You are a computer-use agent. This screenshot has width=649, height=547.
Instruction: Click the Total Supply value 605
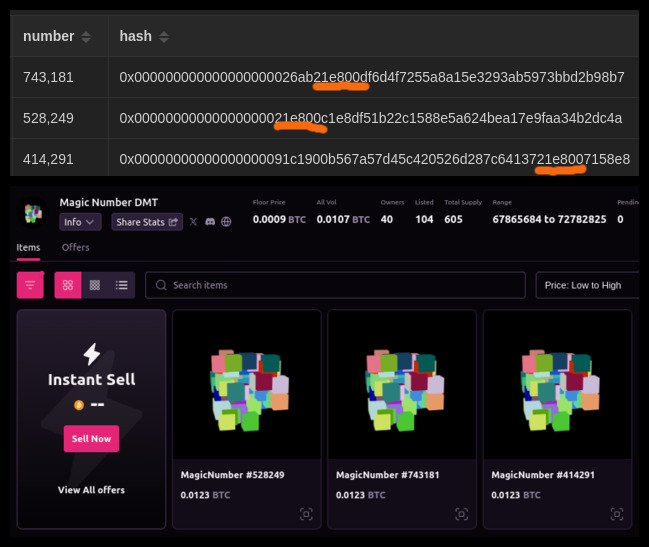tap(453, 219)
